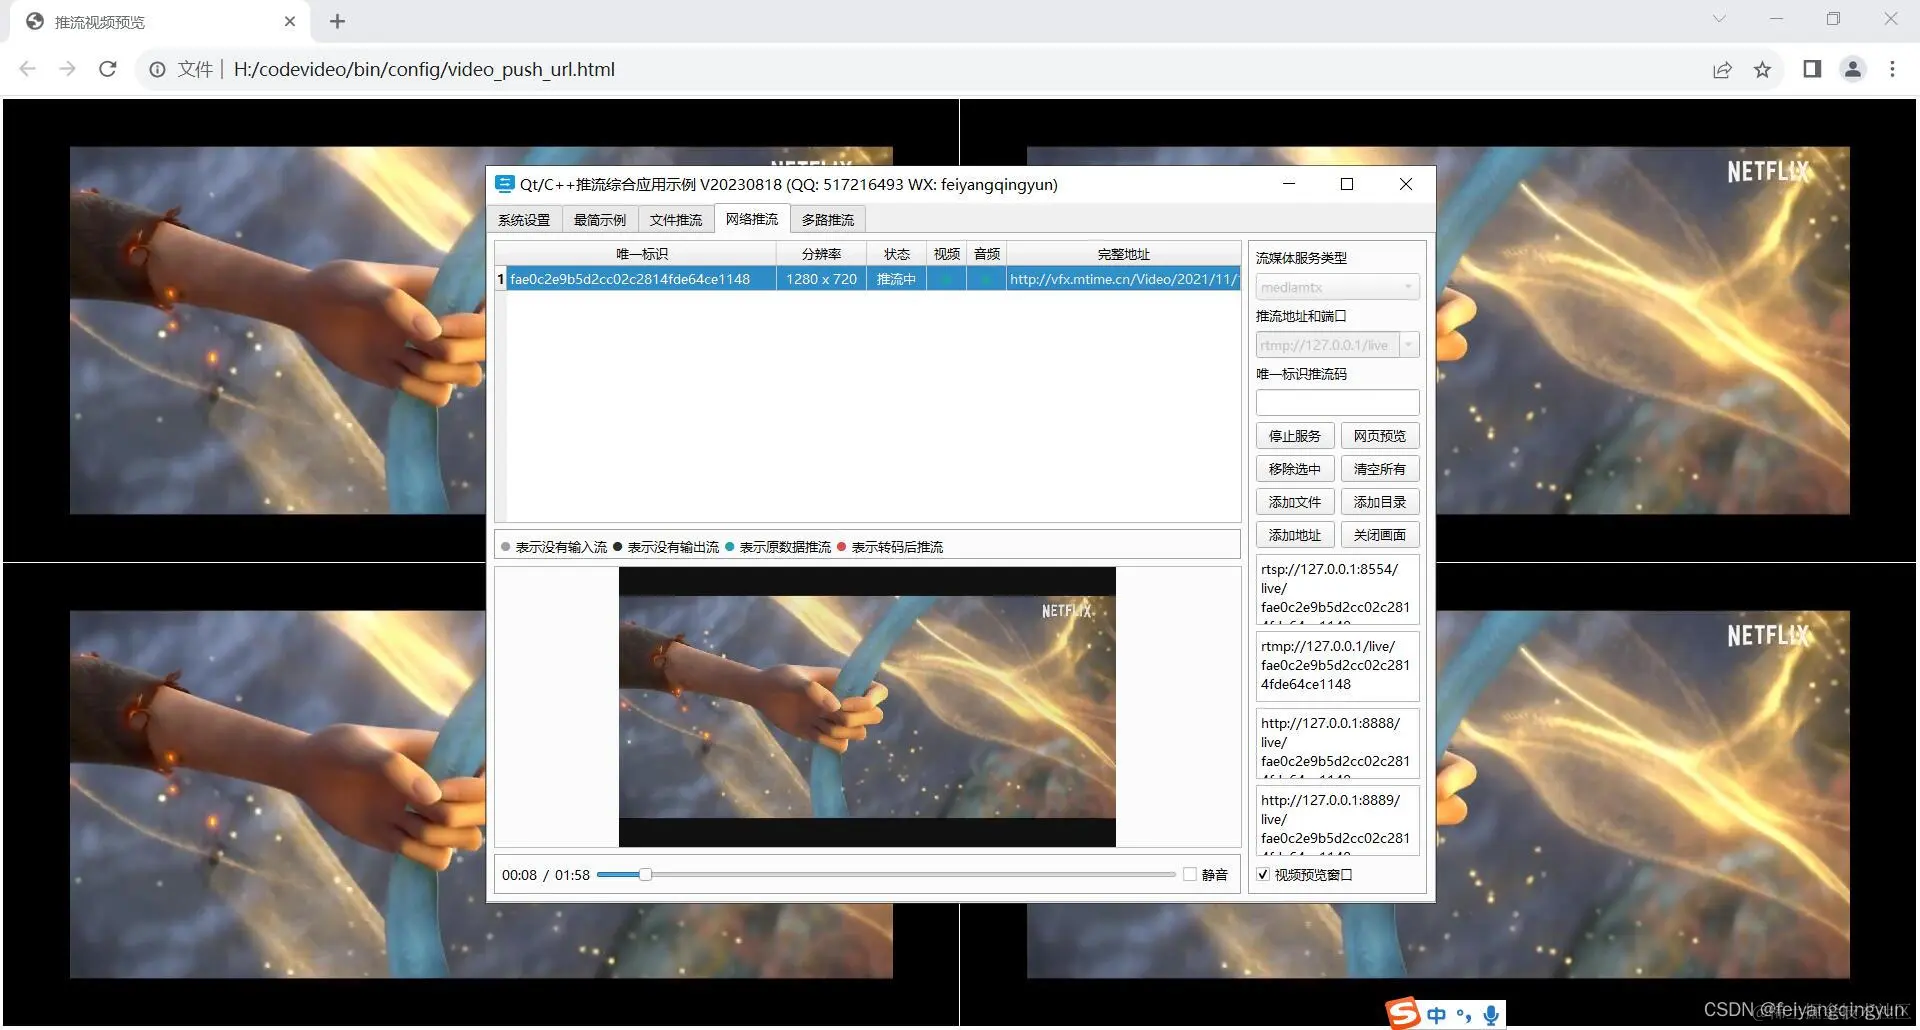Click Sogou voice input microphone

point(1490,1015)
